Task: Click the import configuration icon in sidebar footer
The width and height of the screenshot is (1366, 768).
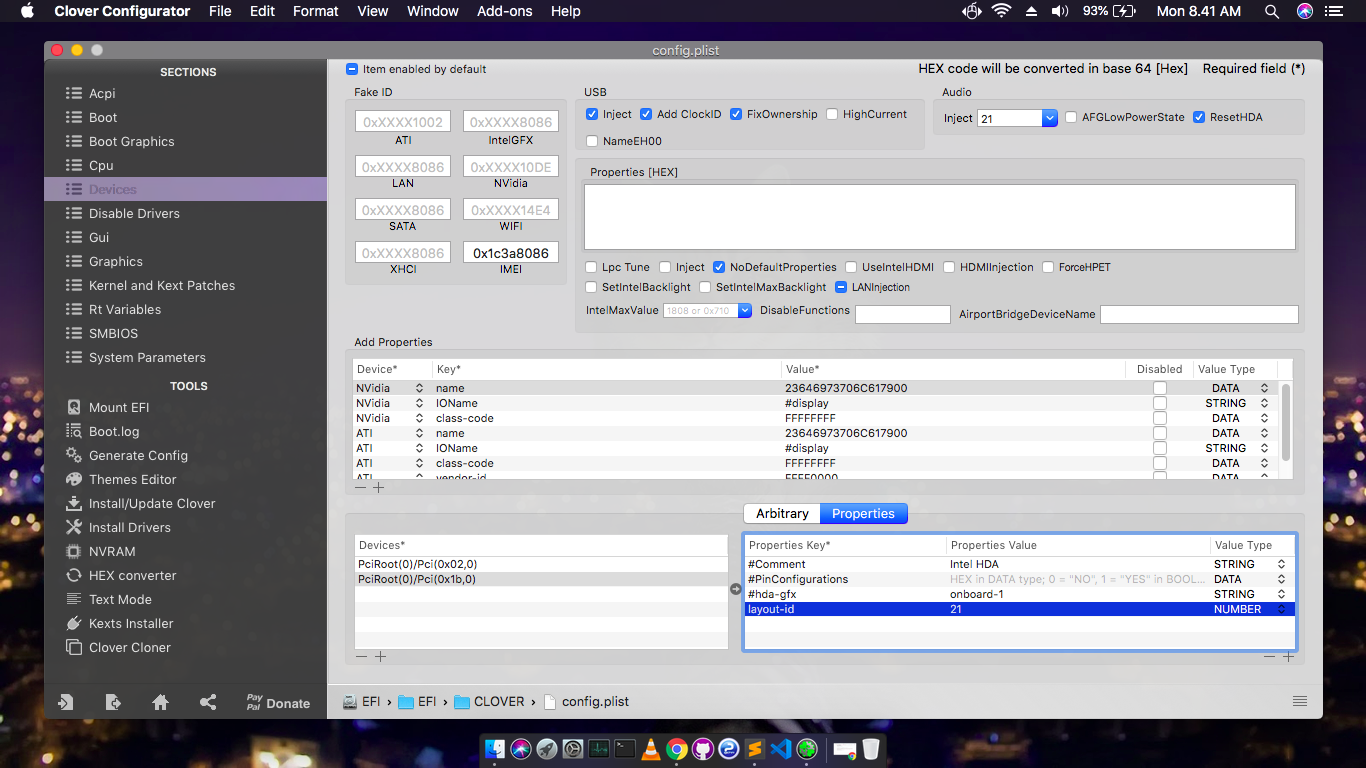Action: coord(66,702)
